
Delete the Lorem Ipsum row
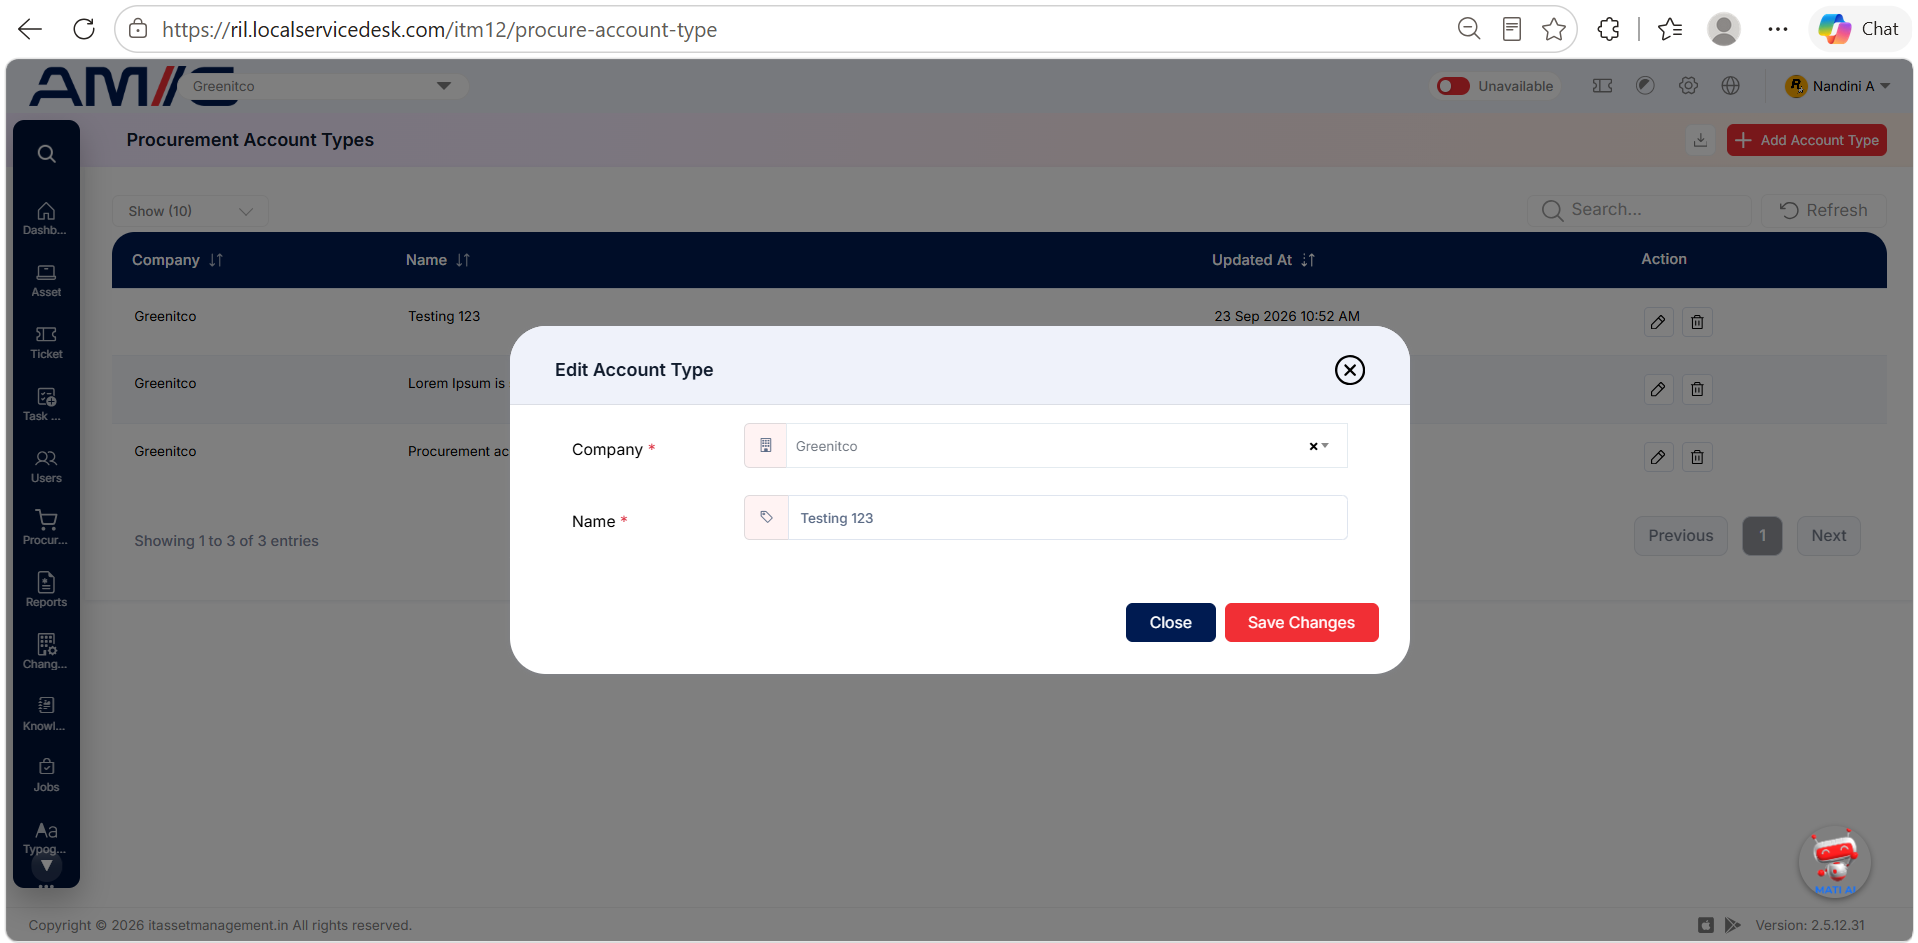pyautogui.click(x=1697, y=389)
